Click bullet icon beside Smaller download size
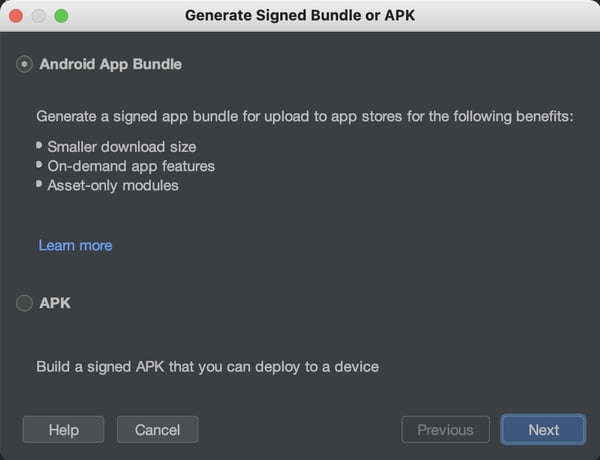The width and height of the screenshot is (600, 460). [x=39, y=145]
